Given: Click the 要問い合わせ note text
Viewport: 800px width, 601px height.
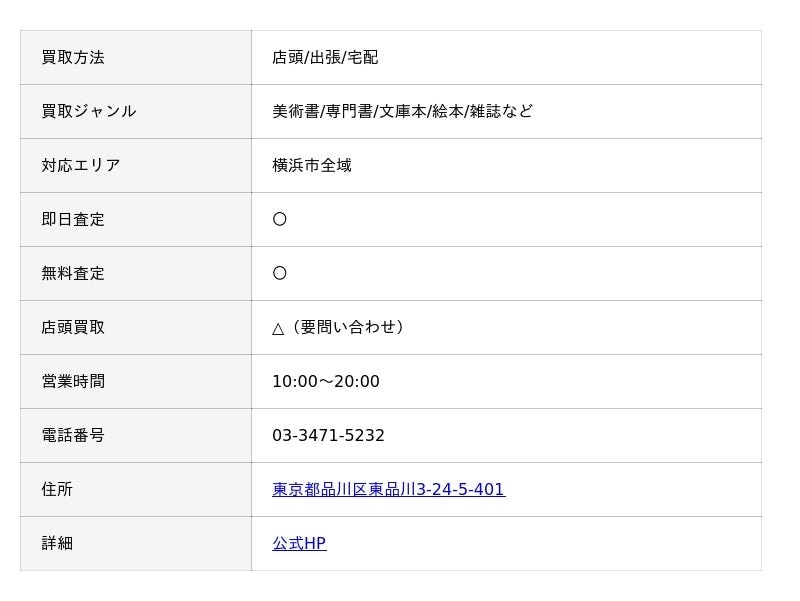Looking at the screenshot, I should coord(348,327).
